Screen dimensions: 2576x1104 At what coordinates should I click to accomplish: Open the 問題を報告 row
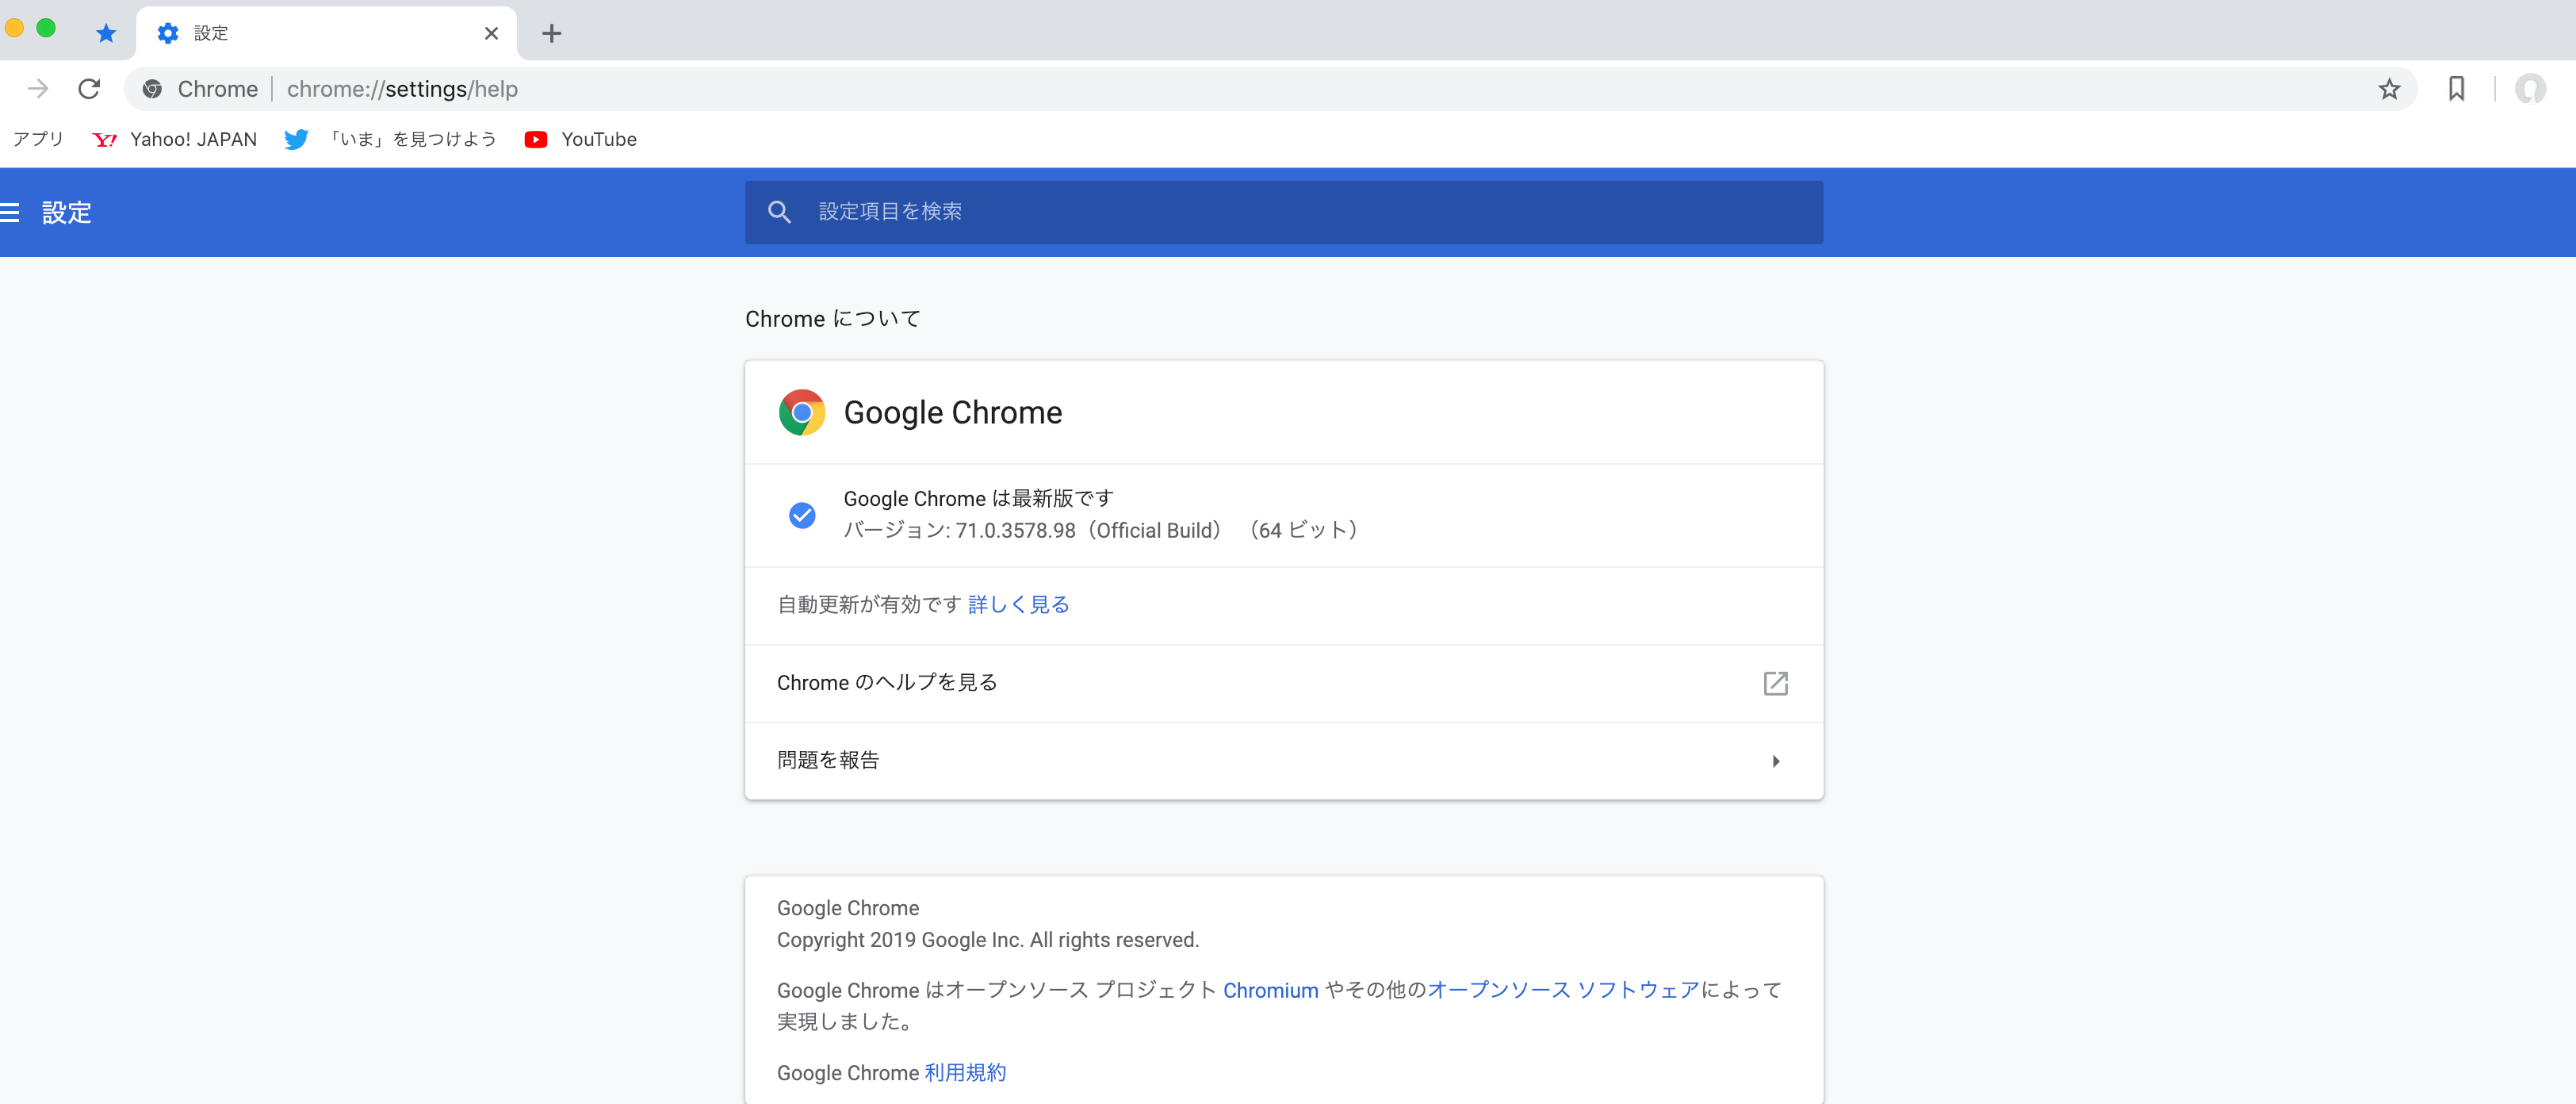tap(1284, 760)
